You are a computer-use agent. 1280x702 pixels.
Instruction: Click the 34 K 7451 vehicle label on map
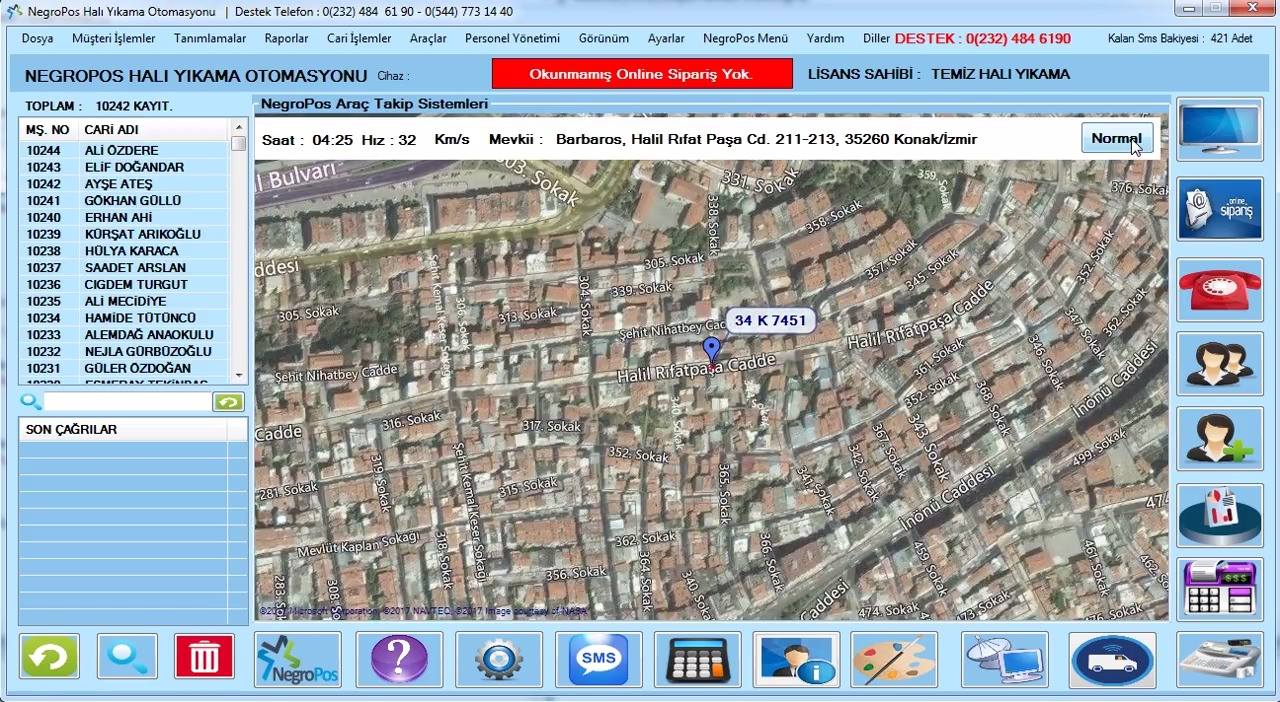pos(770,321)
